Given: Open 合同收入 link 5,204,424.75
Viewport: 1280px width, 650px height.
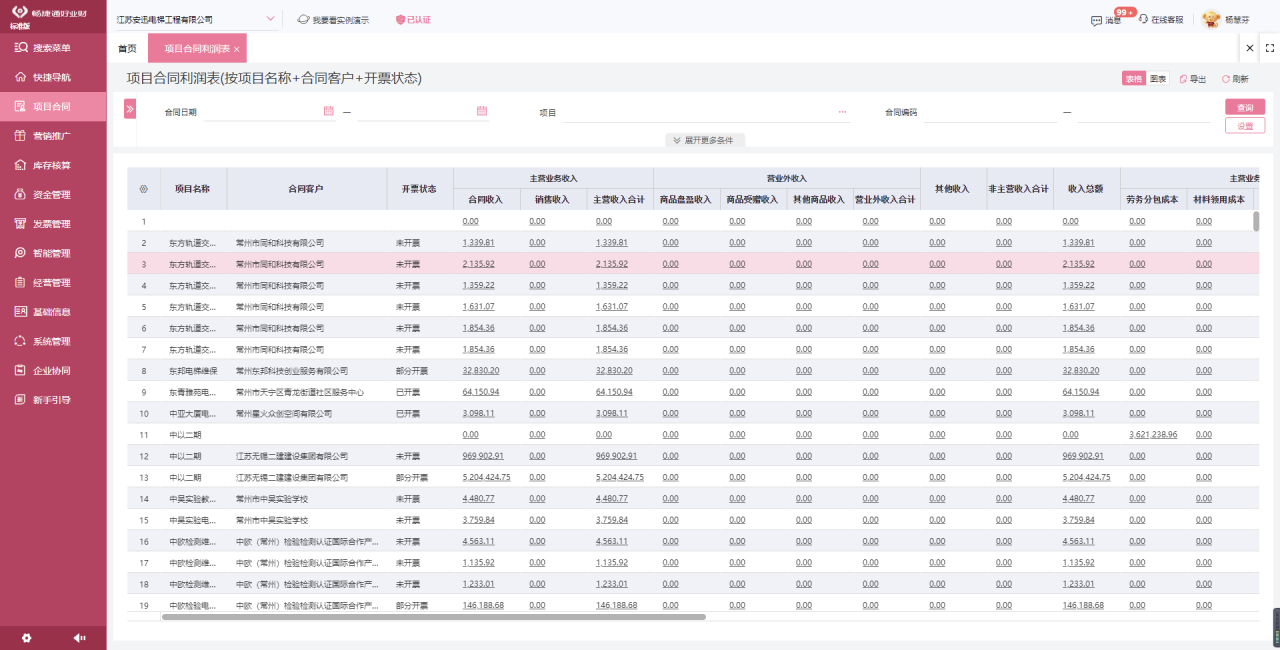Looking at the screenshot, I should click(x=487, y=477).
